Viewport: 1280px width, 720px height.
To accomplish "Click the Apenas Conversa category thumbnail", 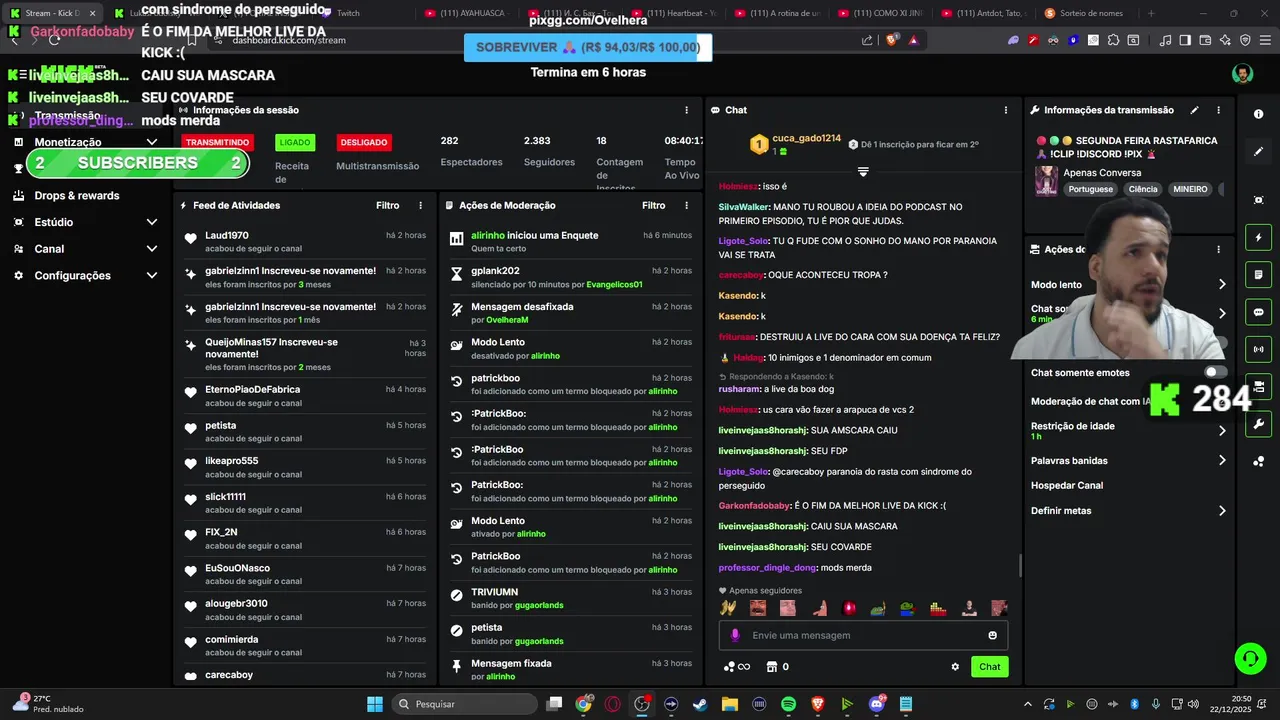I will (x=1047, y=181).
